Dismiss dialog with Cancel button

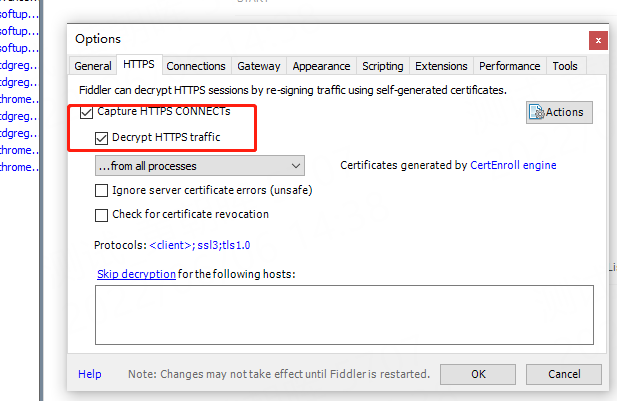tap(564, 374)
